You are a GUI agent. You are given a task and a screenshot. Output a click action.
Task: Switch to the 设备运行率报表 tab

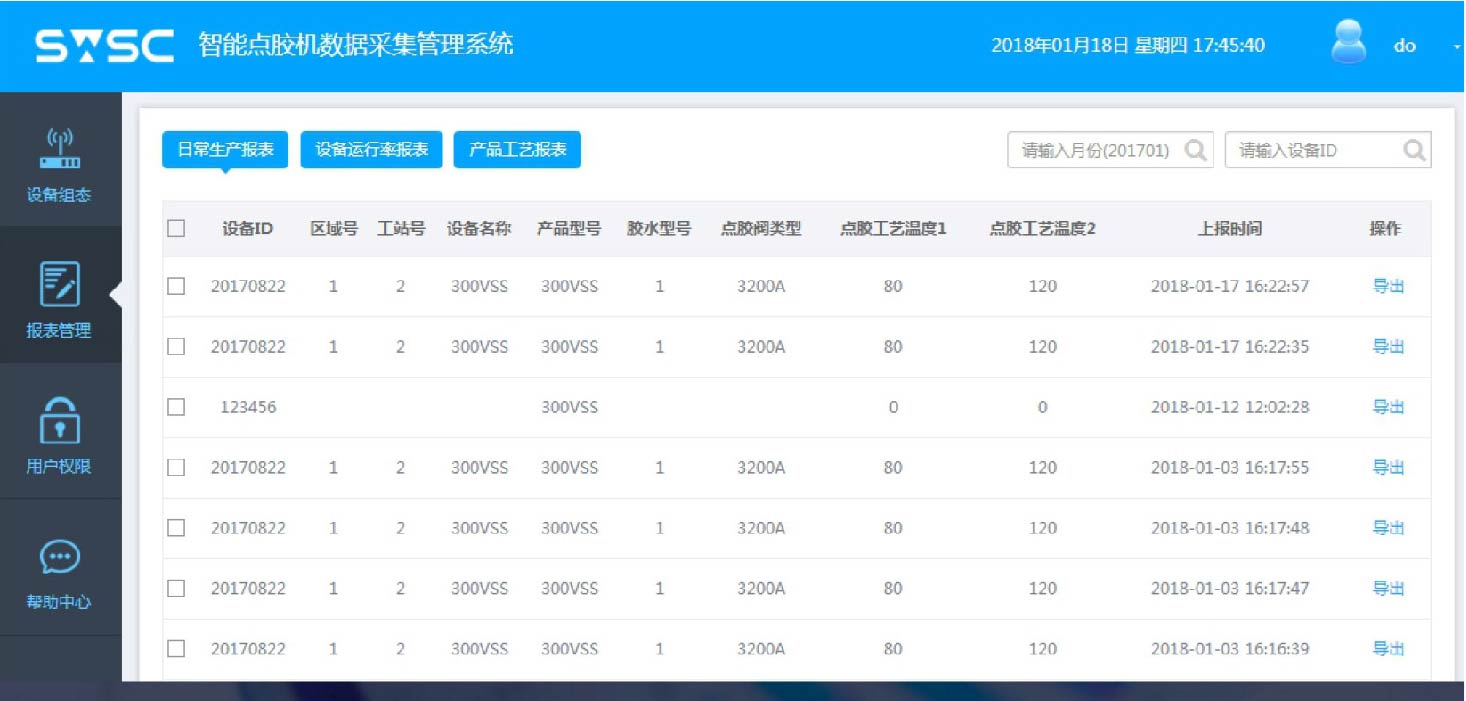pyautogui.click(x=371, y=150)
